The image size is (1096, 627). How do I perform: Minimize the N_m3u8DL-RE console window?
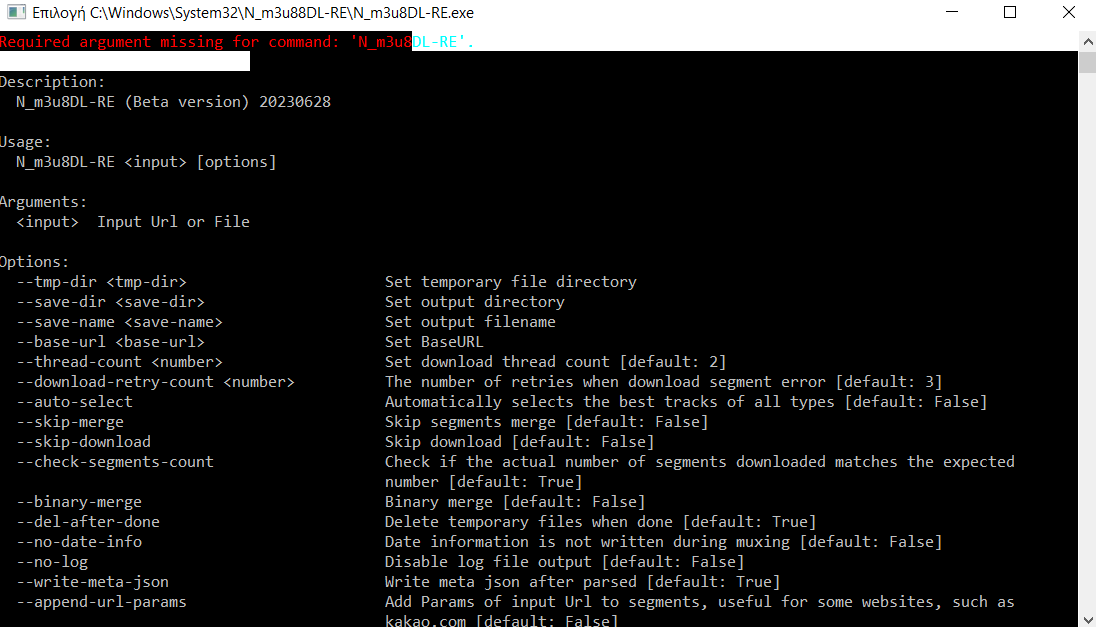click(956, 13)
